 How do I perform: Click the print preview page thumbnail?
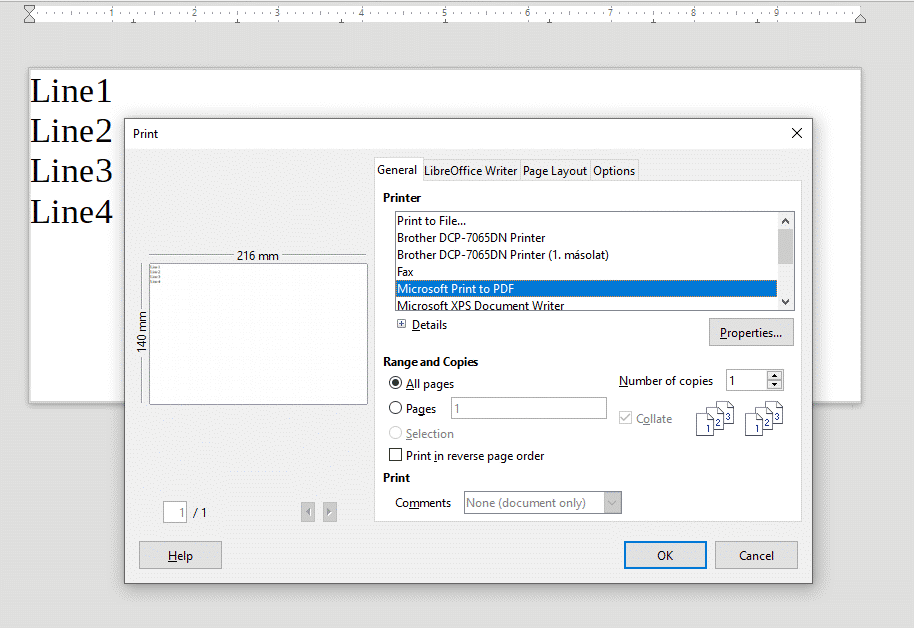258,334
